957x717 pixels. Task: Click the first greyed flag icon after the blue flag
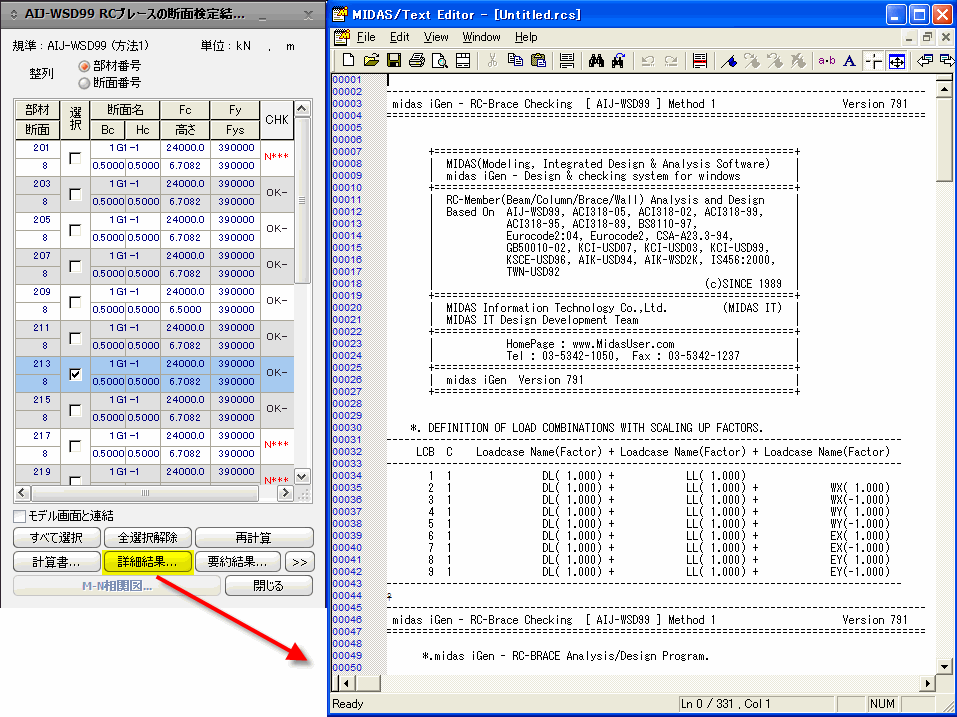[x=752, y=60]
